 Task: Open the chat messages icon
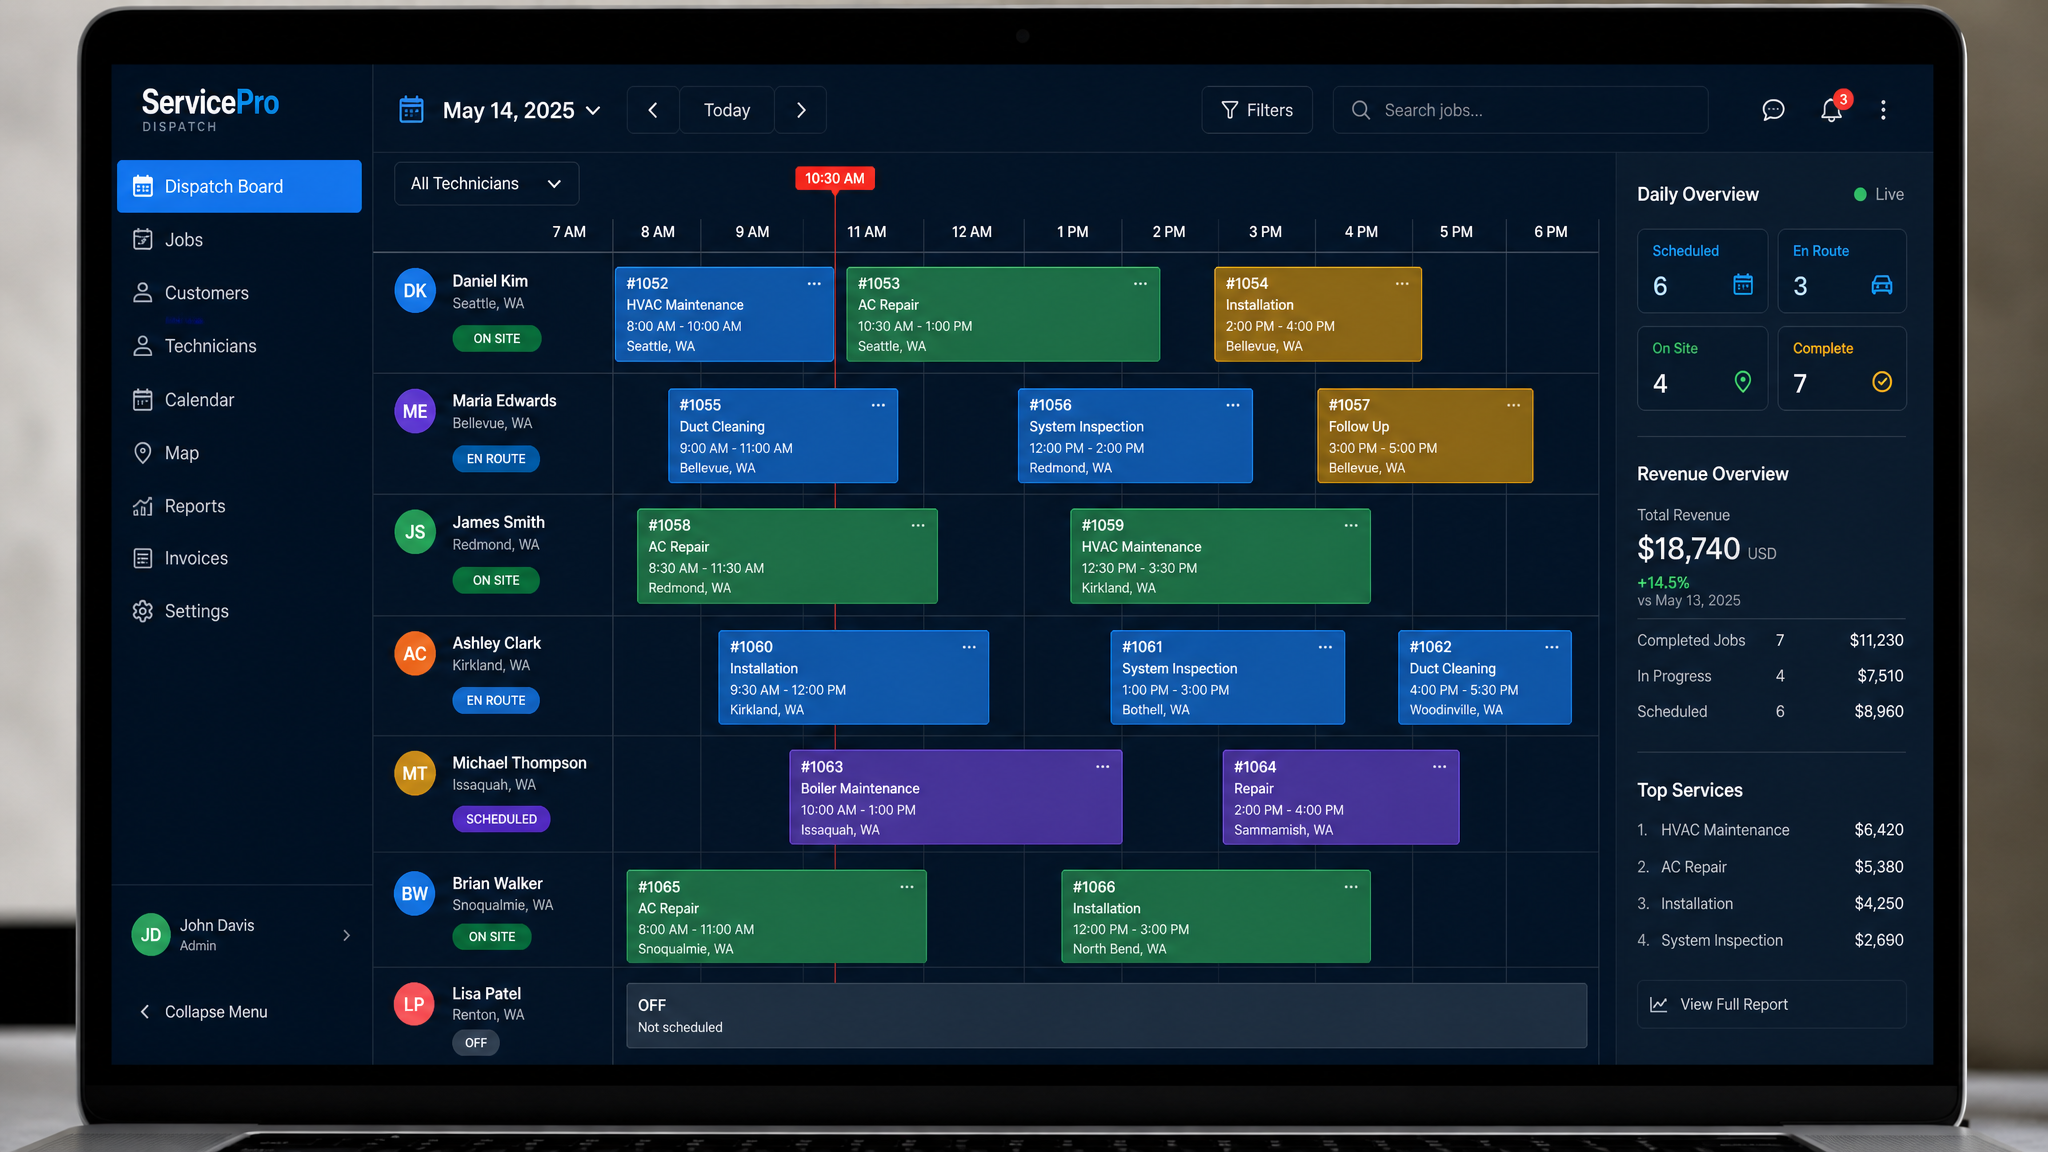click(x=1773, y=110)
